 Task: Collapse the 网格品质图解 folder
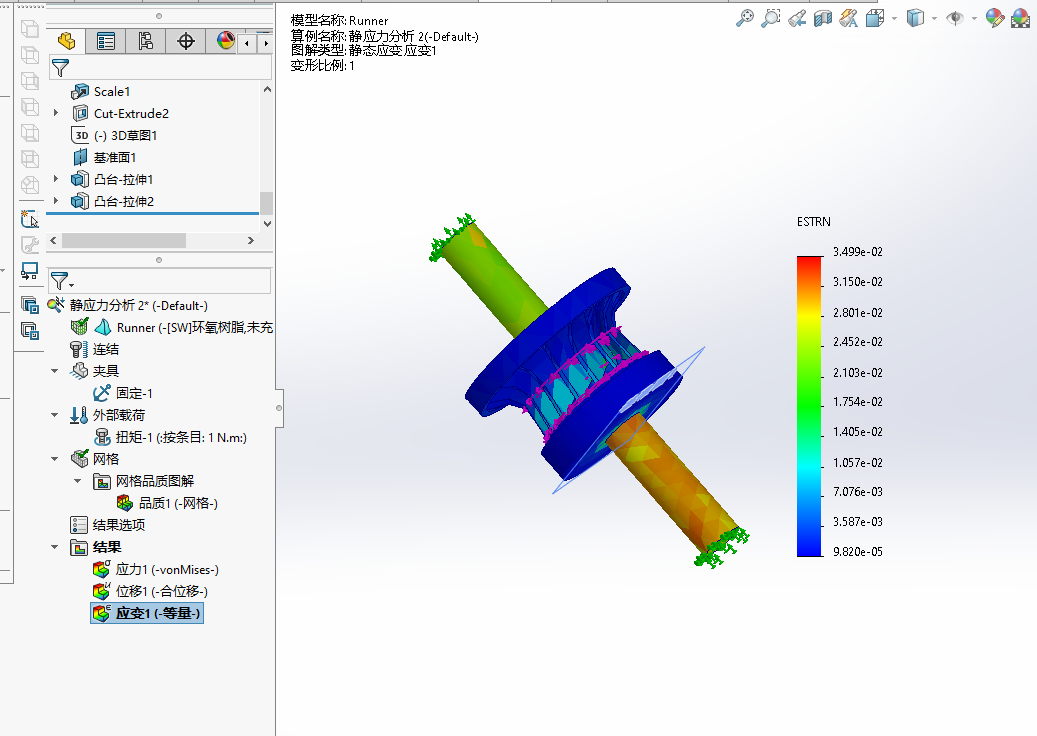[x=78, y=481]
